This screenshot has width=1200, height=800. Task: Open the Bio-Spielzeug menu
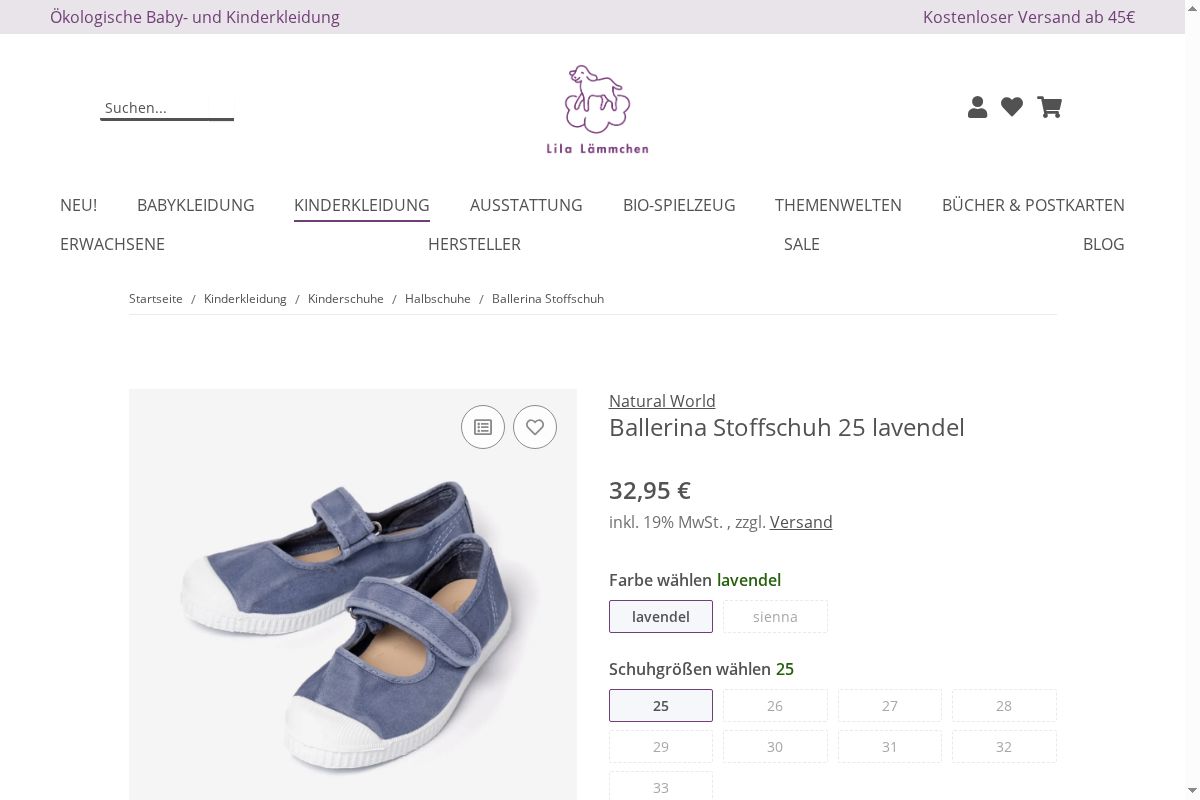click(x=679, y=205)
